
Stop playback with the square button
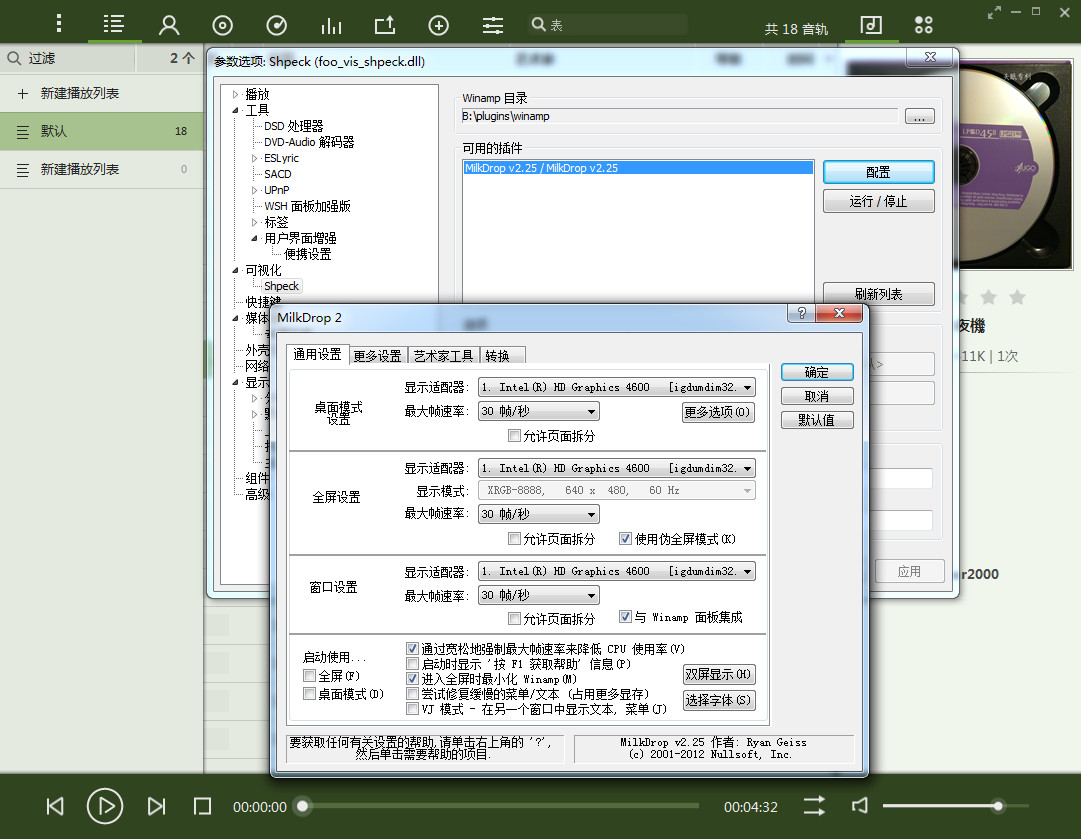pos(202,806)
